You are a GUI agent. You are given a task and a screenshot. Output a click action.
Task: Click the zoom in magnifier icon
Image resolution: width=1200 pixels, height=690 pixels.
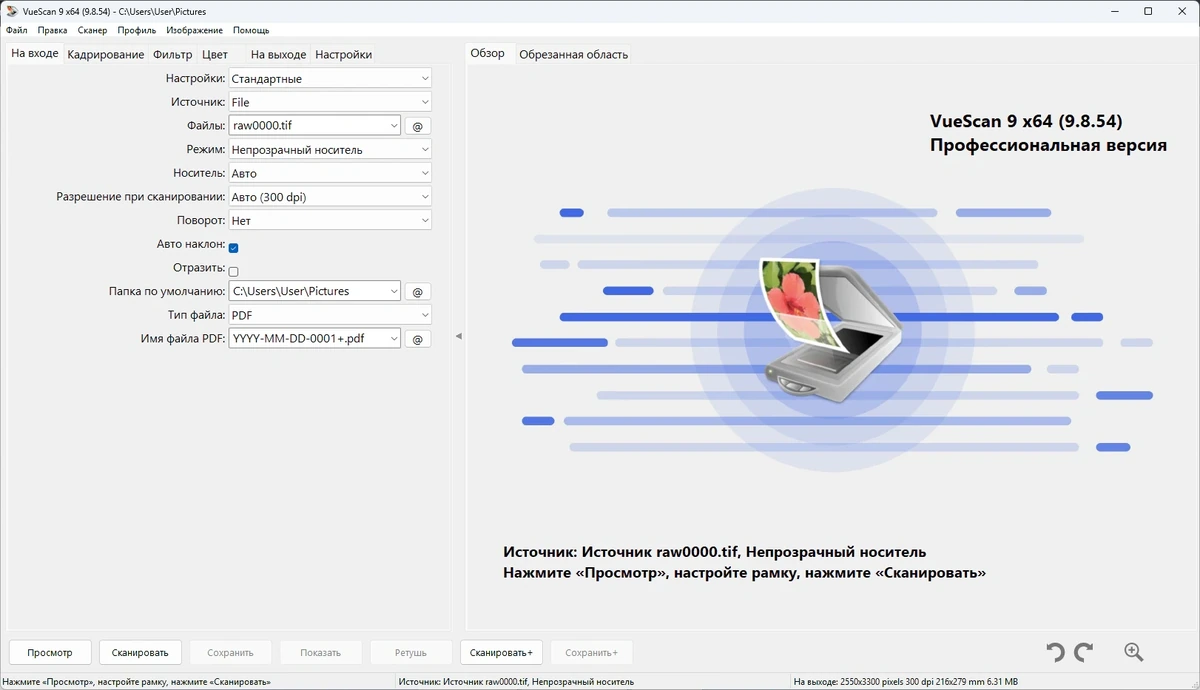(x=1133, y=652)
